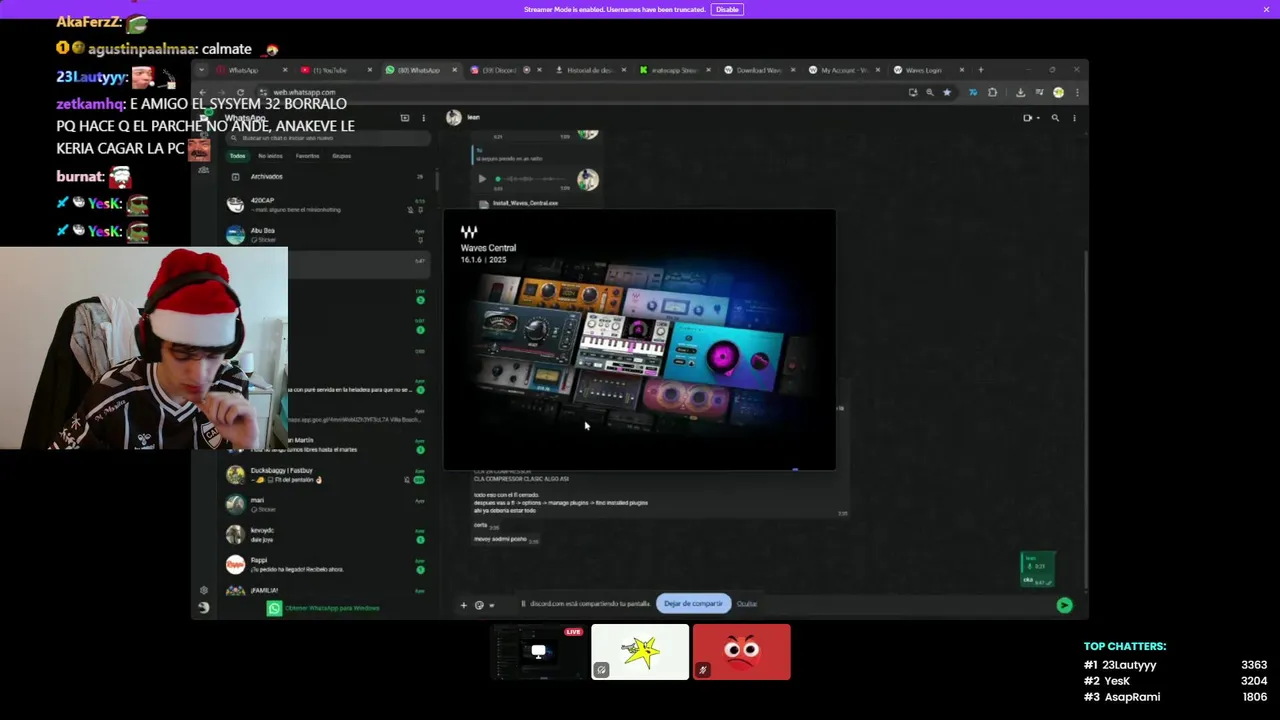Open the Chrome profile avatar
1280x720 pixels.
point(1058,92)
